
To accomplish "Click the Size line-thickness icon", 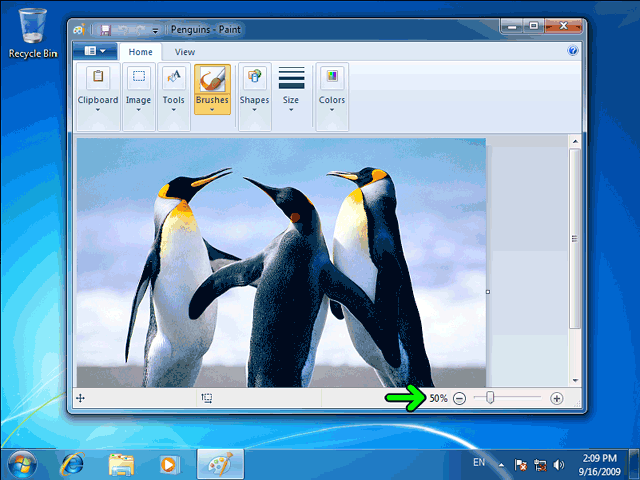I will tap(291, 78).
